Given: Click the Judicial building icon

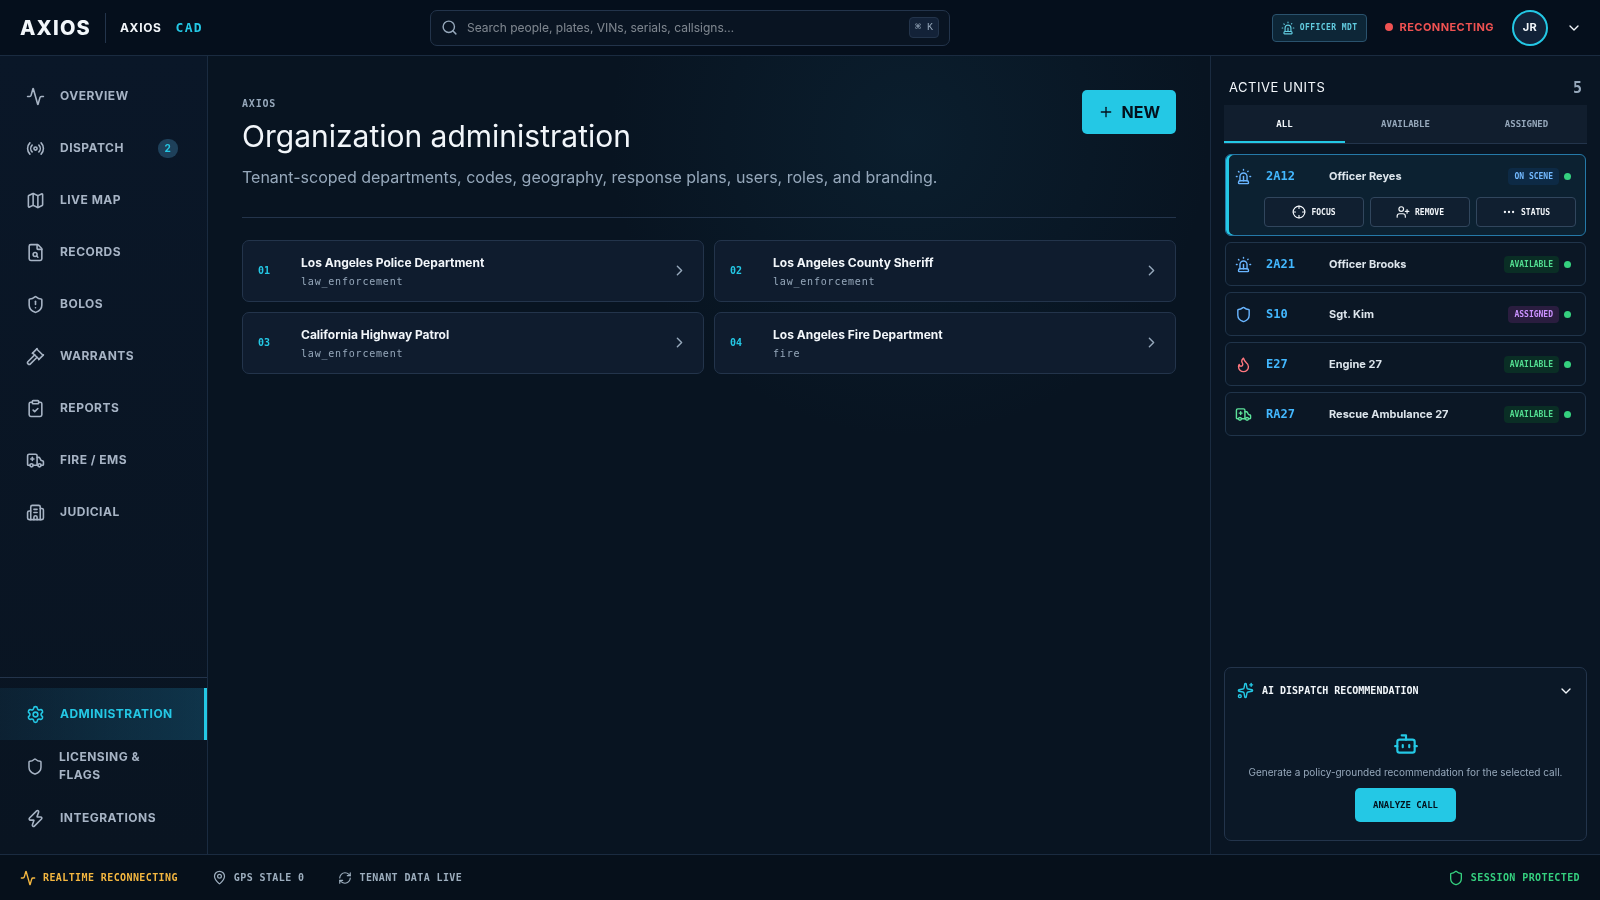Looking at the screenshot, I should [x=36, y=512].
